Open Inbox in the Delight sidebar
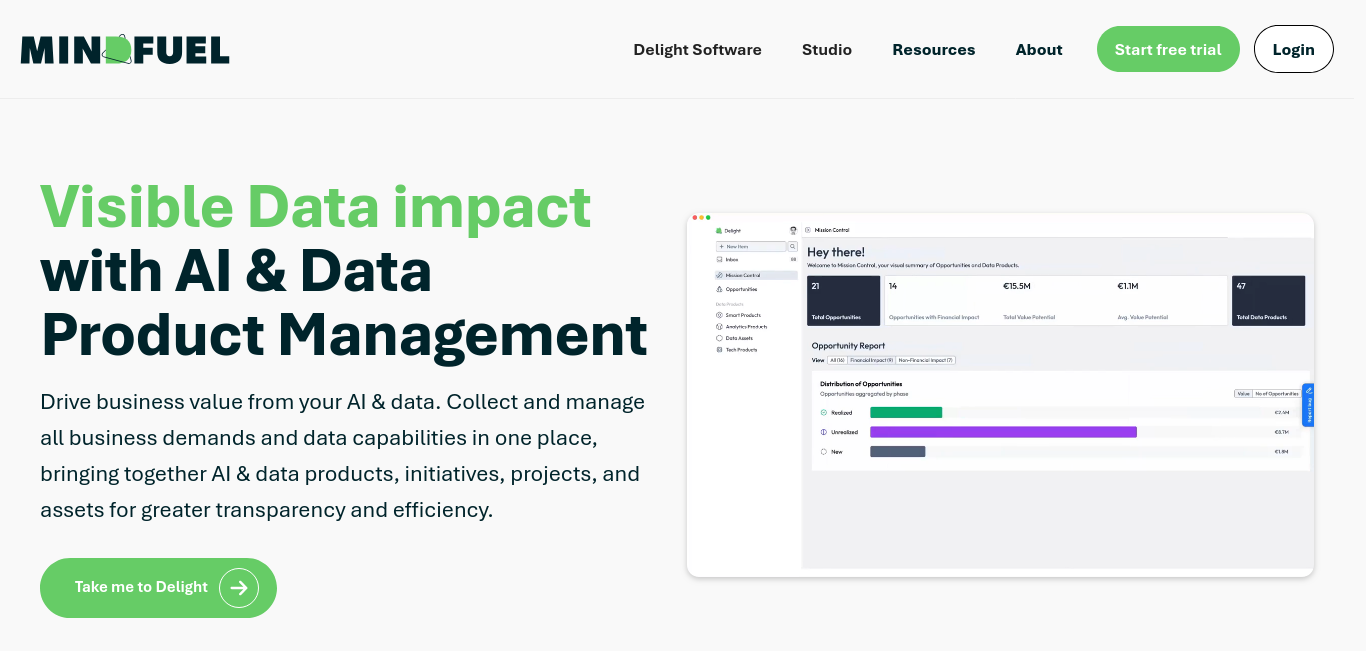This screenshot has height=651, width=1366. point(756,260)
